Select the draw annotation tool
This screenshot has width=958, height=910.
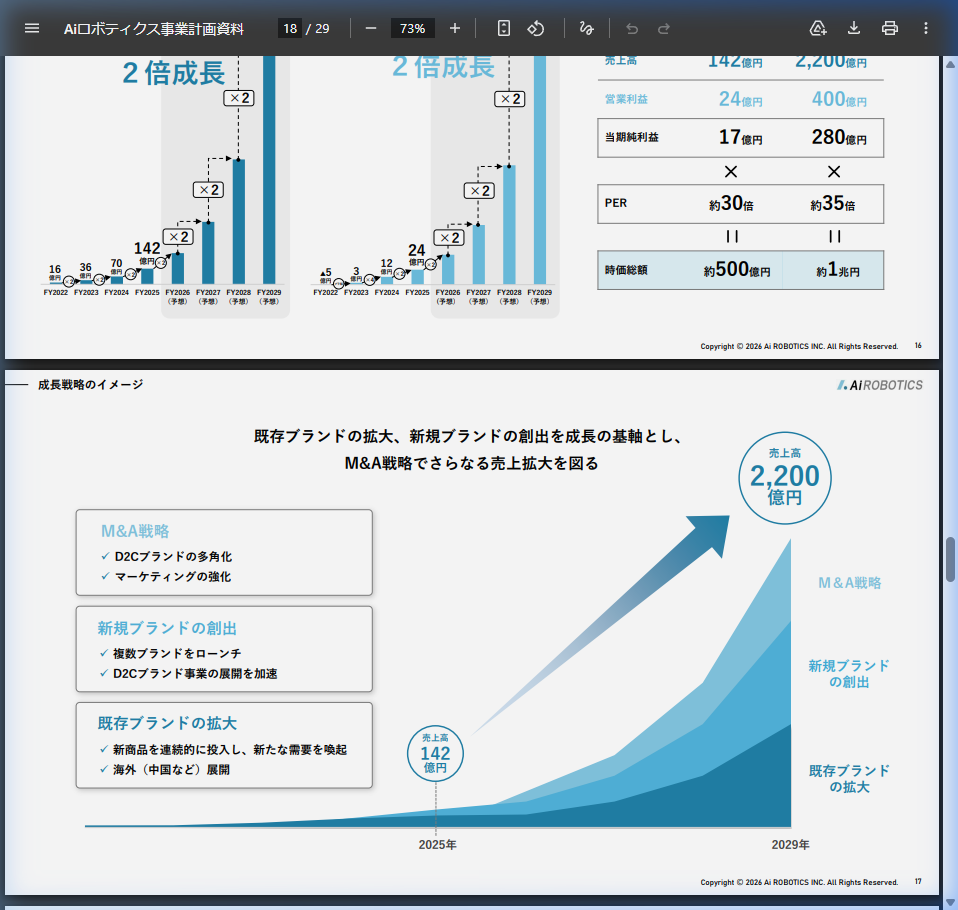click(587, 28)
